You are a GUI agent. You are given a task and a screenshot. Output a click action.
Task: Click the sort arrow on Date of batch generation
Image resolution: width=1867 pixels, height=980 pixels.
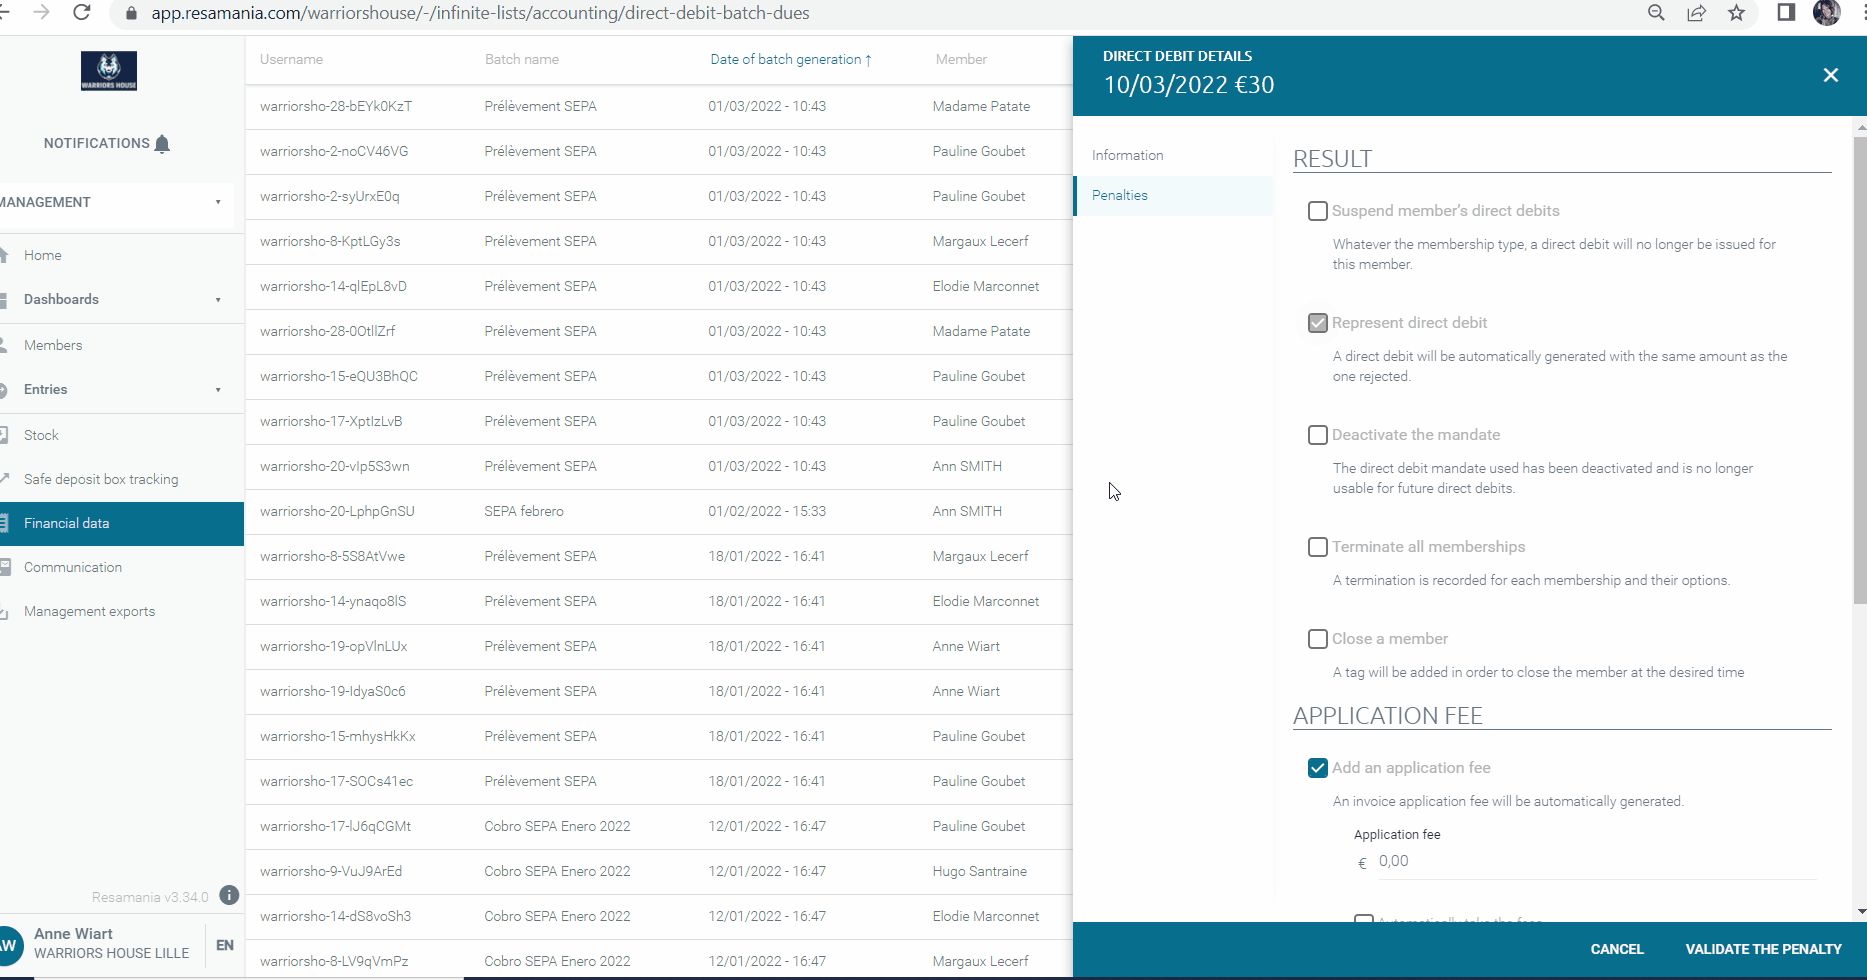click(868, 60)
